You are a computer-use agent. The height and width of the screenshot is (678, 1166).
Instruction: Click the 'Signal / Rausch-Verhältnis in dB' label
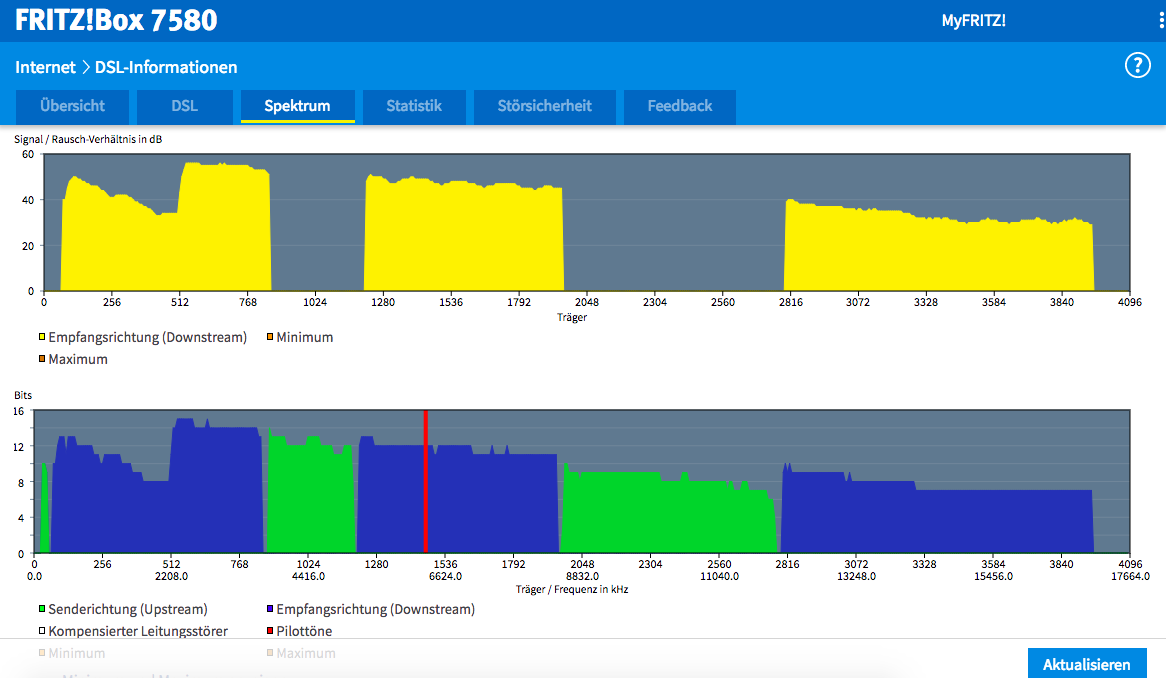pos(88,139)
